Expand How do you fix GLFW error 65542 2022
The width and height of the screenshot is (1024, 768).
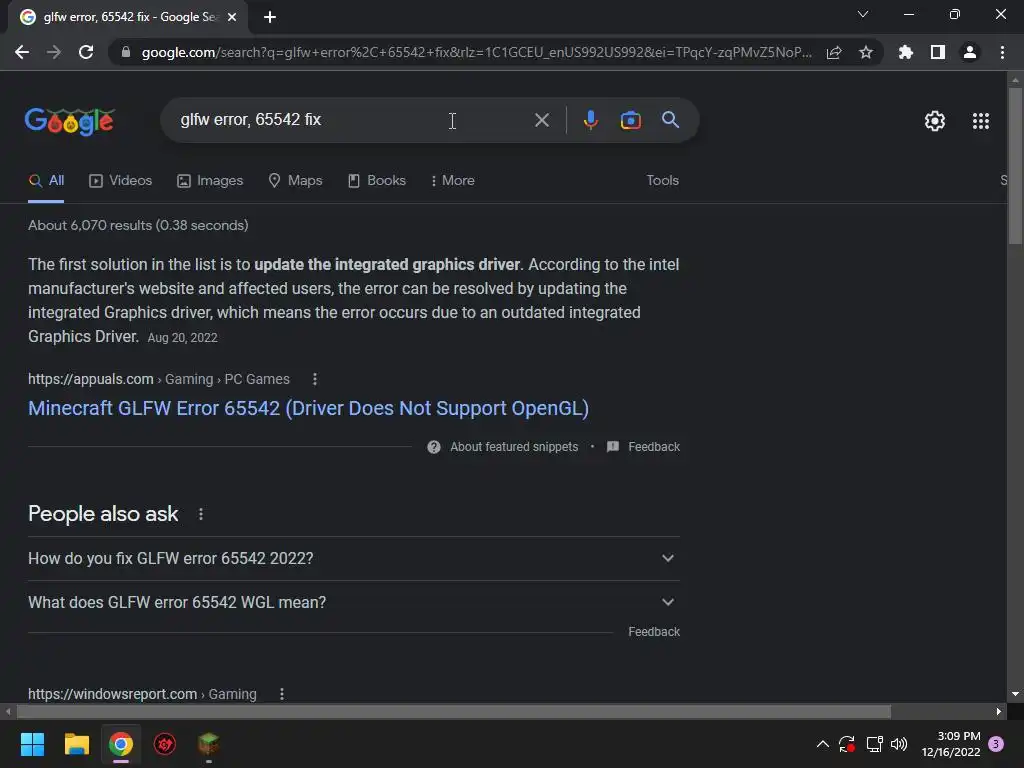(x=353, y=558)
